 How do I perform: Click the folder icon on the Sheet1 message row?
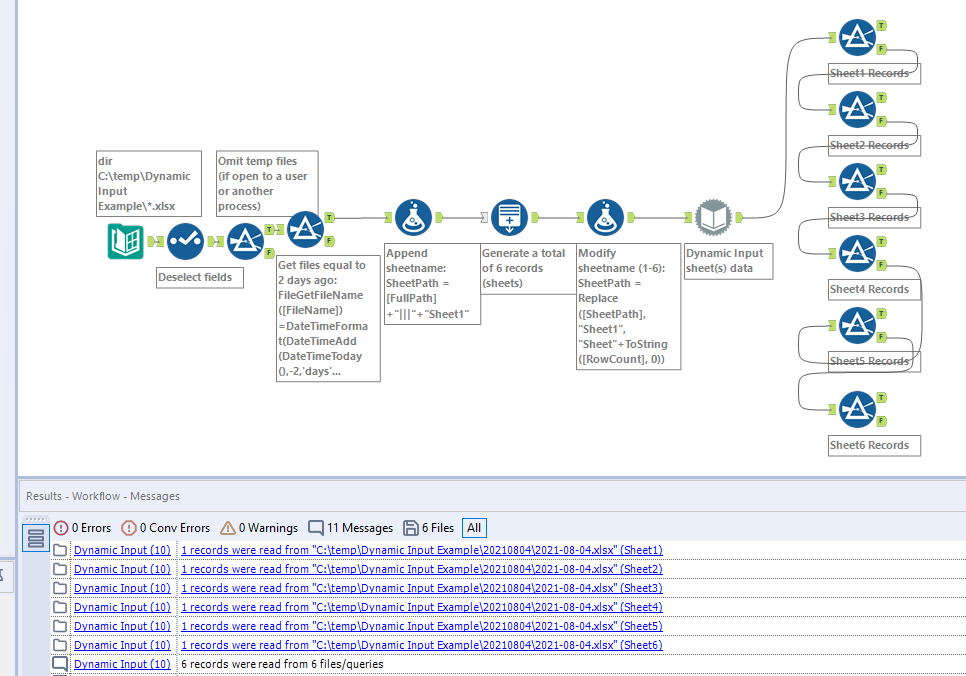pyautogui.click(x=60, y=550)
